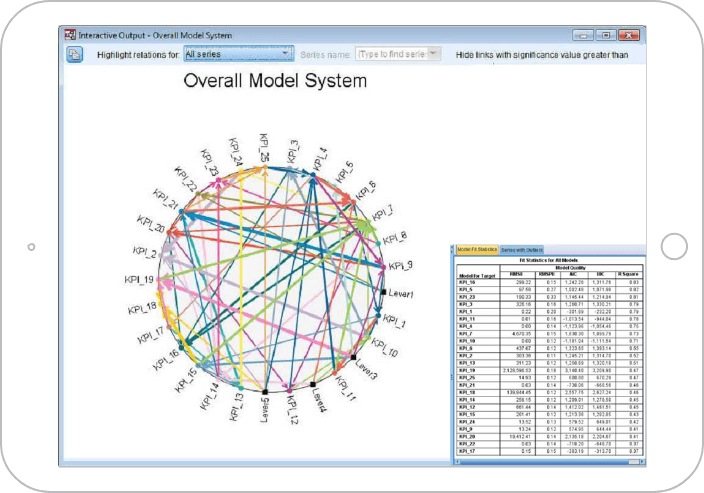The image size is (704, 493).
Task: Select the KPI_23 row in the fit table
Action: [x=550, y=297]
